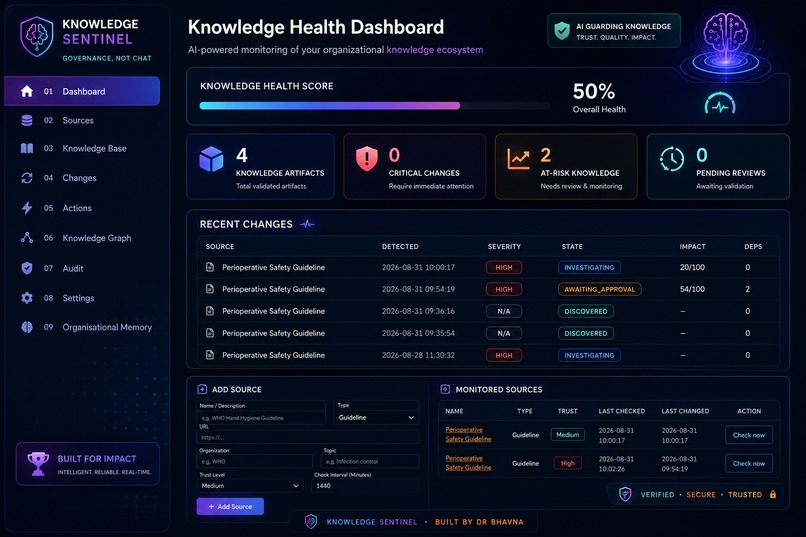Click Check now for the Medium trust source
Screen dimensions: 806x537
[x=748, y=435]
